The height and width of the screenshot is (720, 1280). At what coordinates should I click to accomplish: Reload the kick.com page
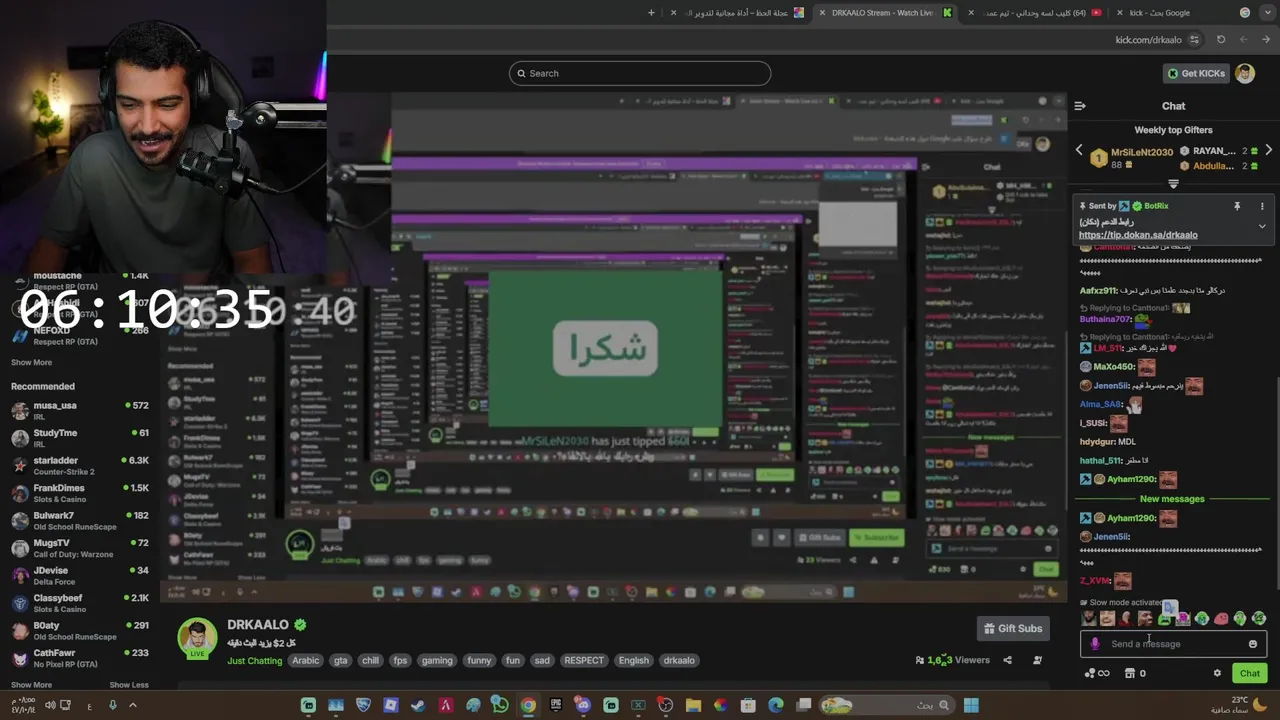1221,40
